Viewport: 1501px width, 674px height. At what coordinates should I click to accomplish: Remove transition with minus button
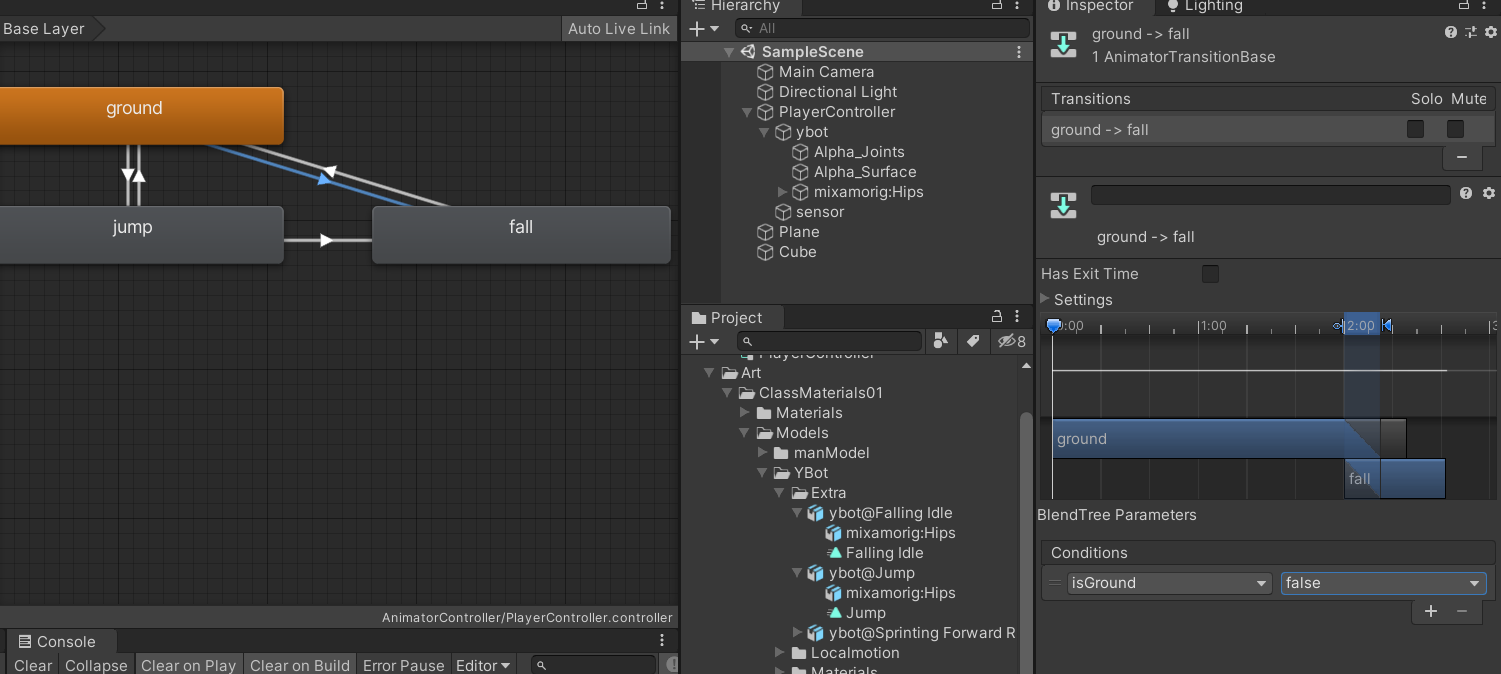[x=1462, y=157]
